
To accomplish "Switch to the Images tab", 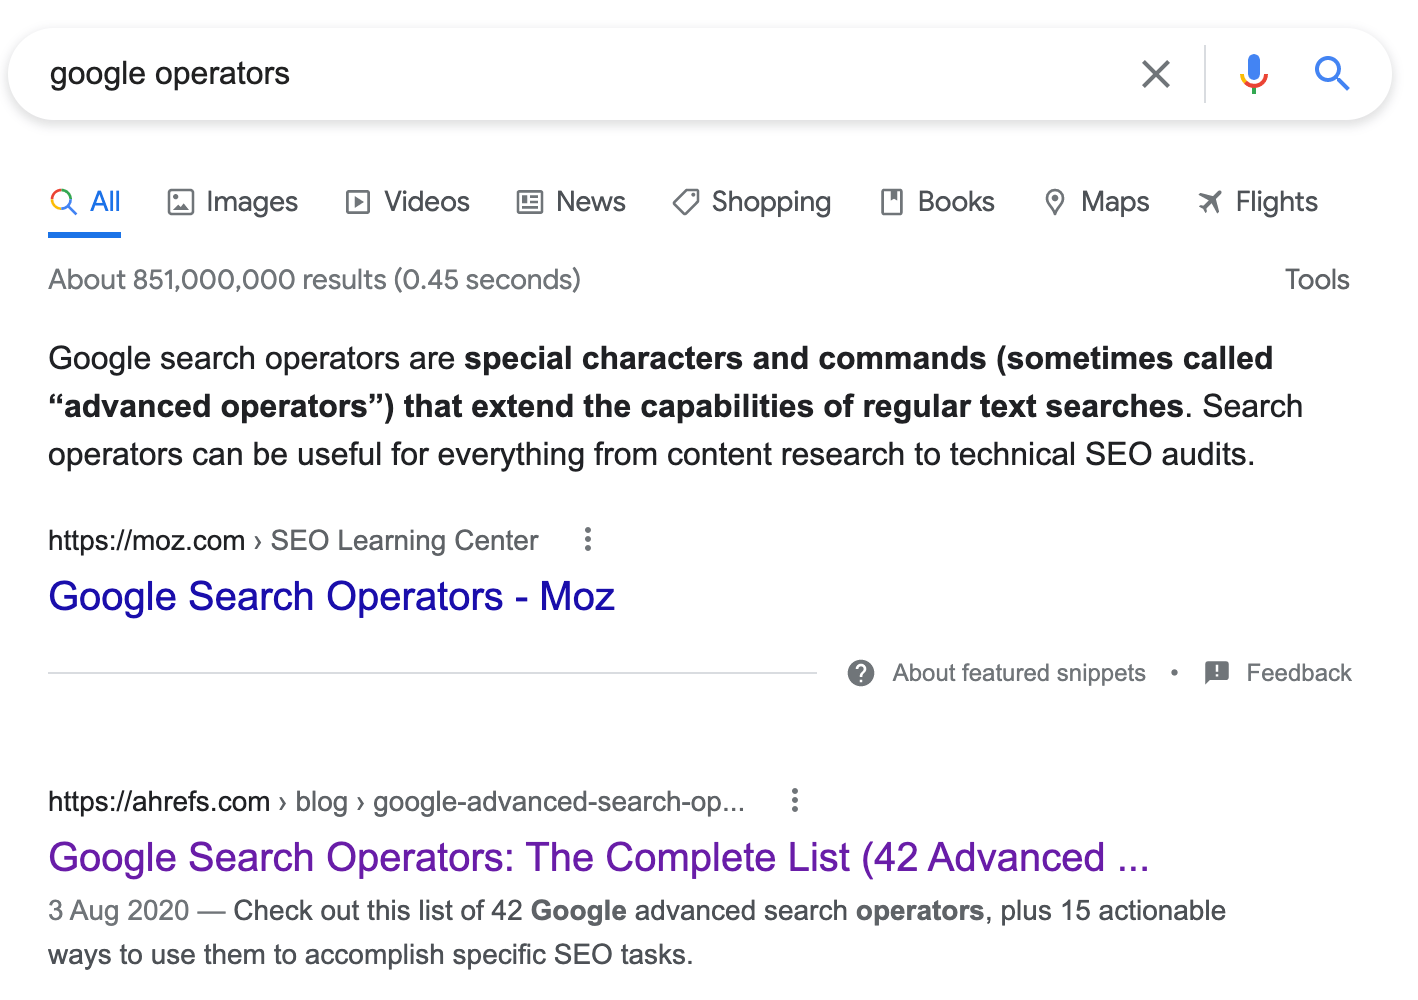I will [232, 201].
